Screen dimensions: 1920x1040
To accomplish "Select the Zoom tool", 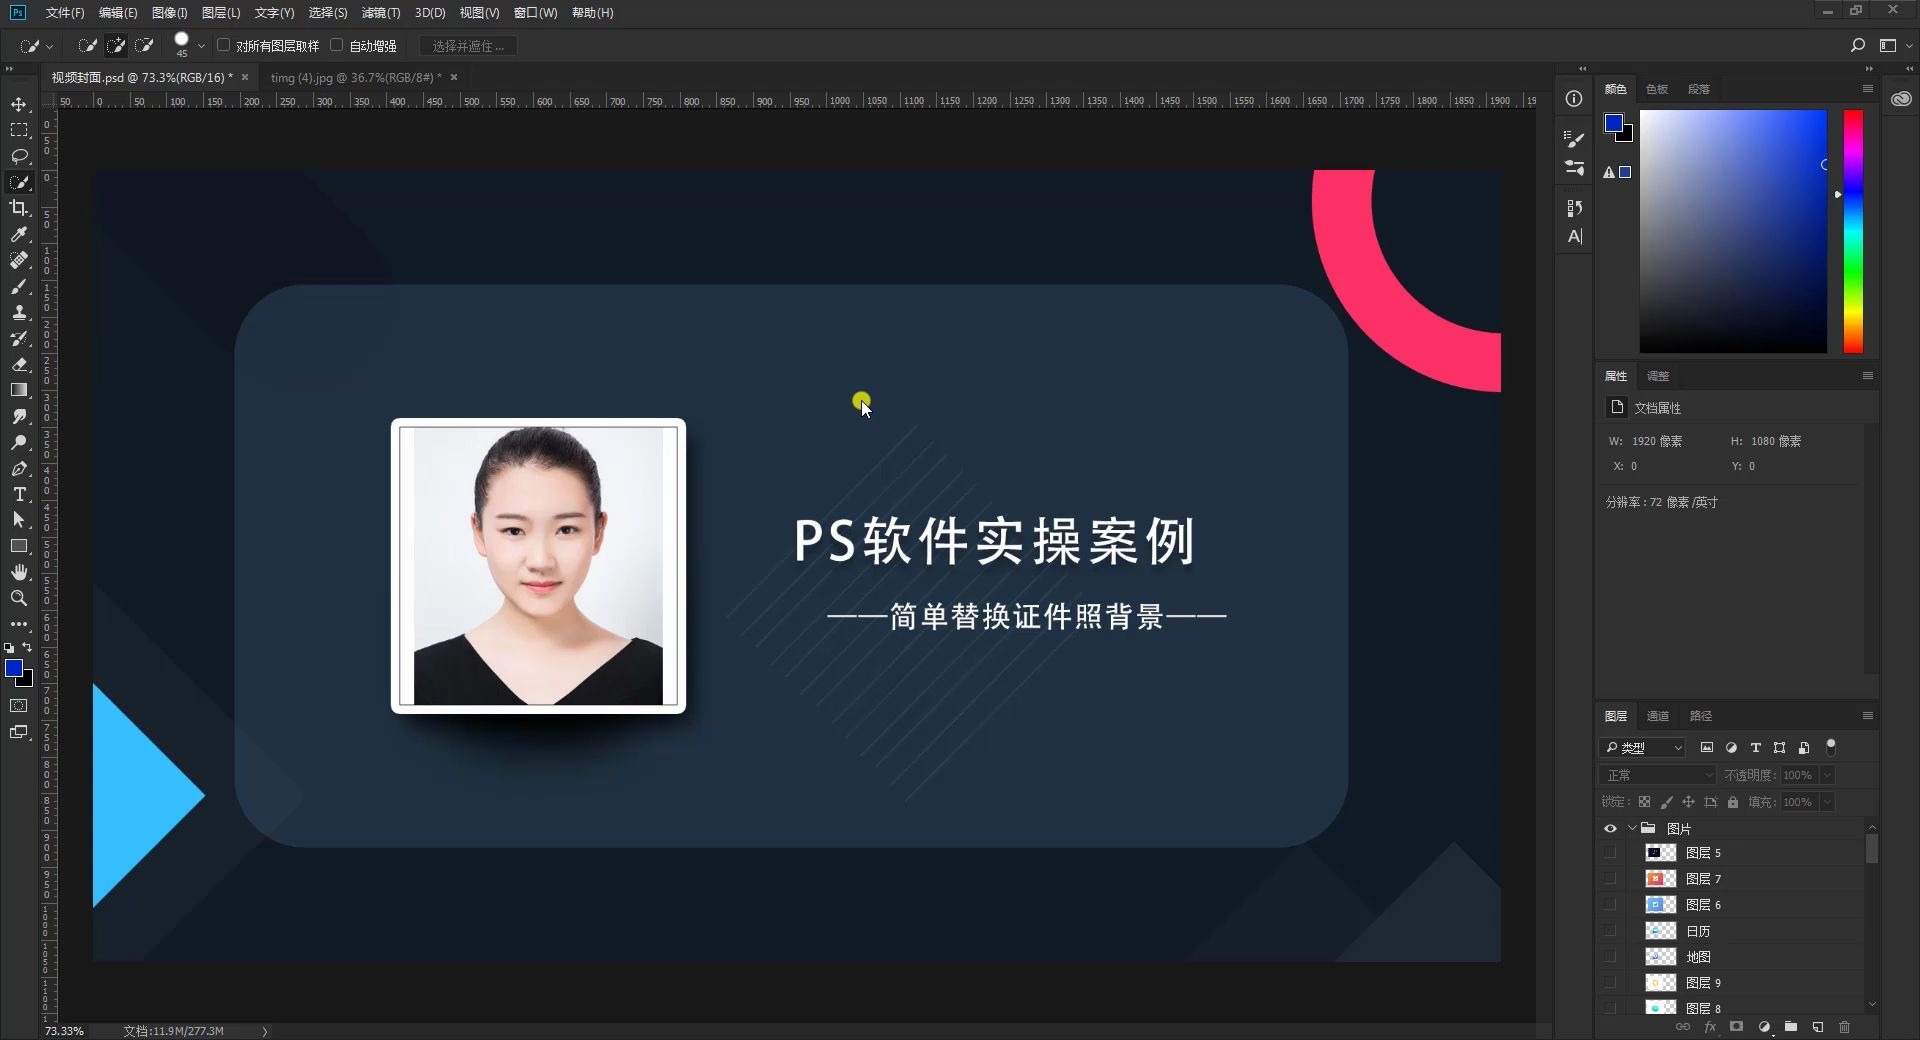I will (x=20, y=599).
